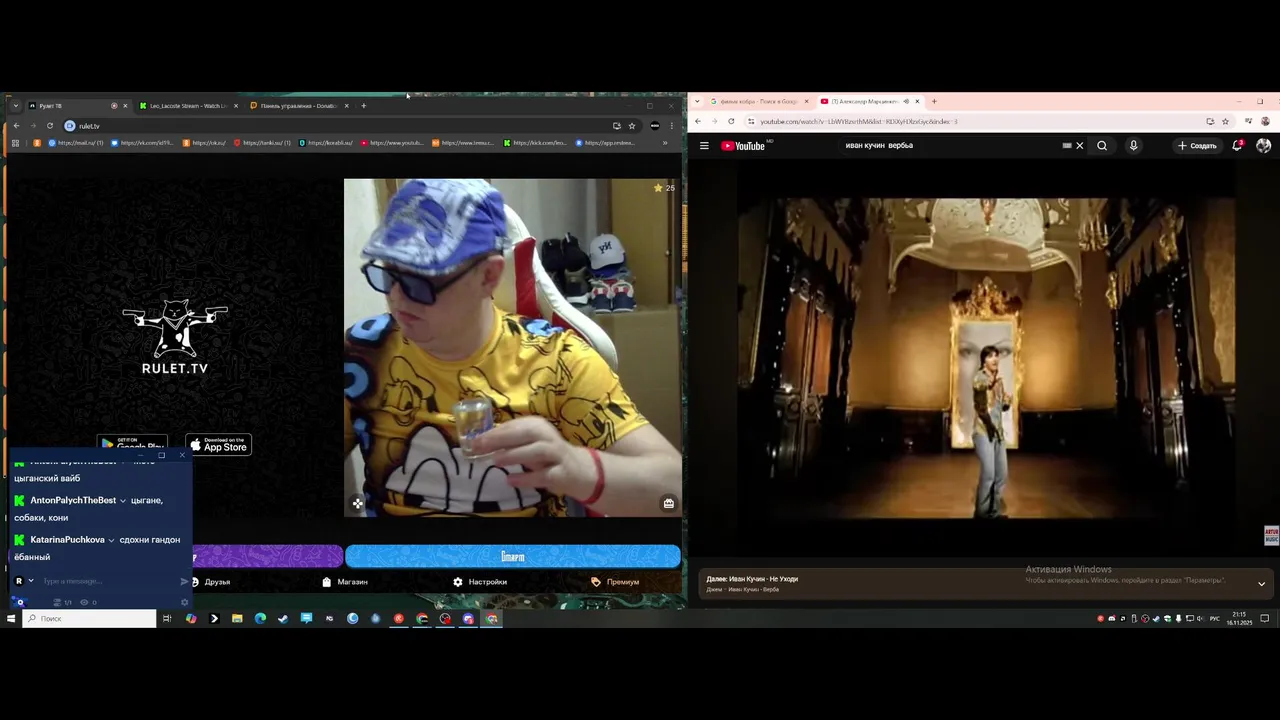Click the blue Старт button
The image size is (1280, 720).
coord(513,556)
